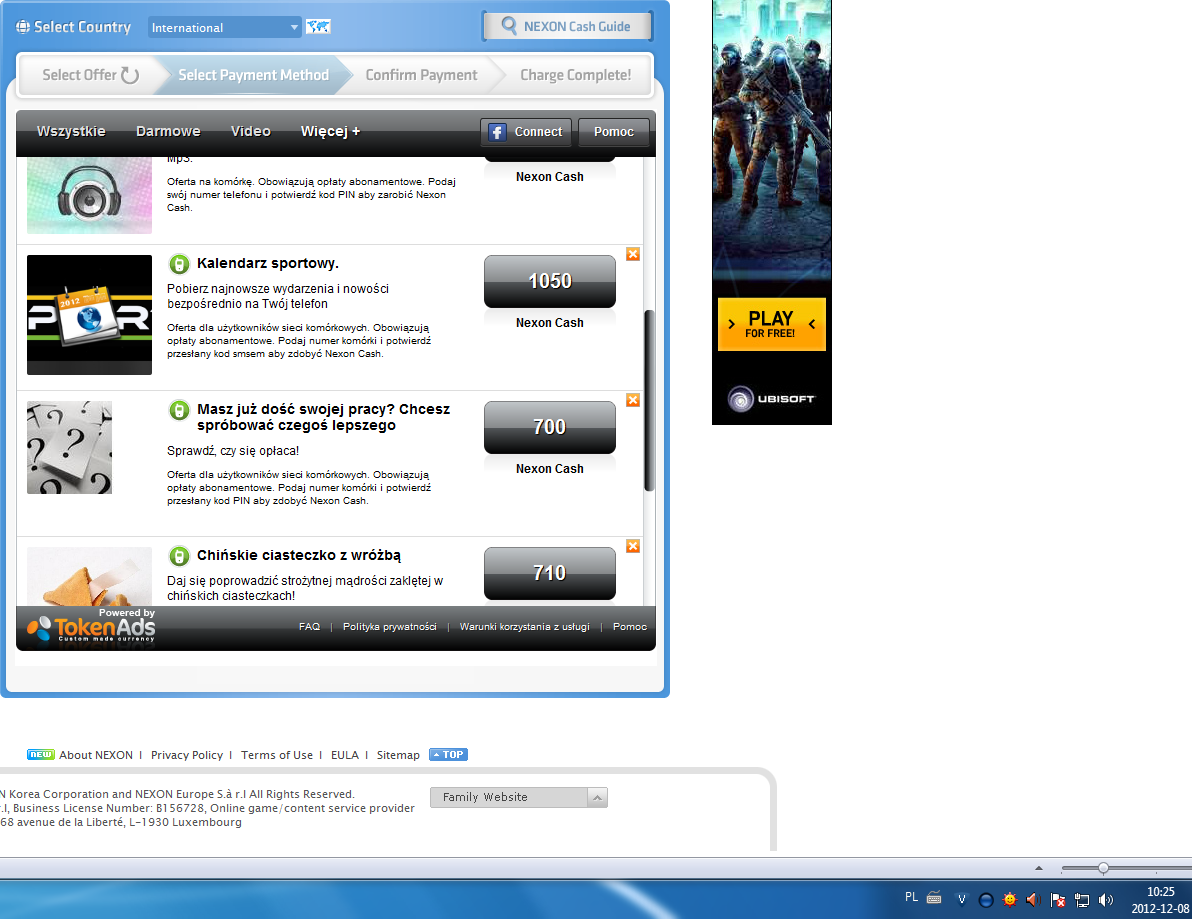Screen dimensions: 1192x919
Task: Open the Masz już dość swojej pracy offer title
Action: 323,417
